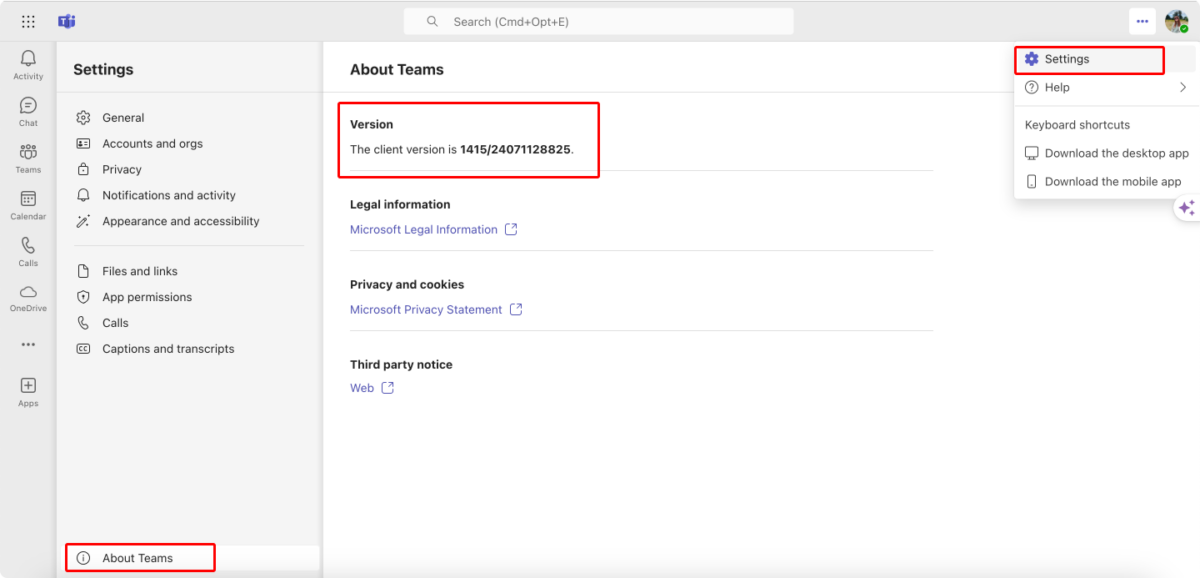Open General settings
Viewport: 1200px width, 578px height.
(188, 118)
